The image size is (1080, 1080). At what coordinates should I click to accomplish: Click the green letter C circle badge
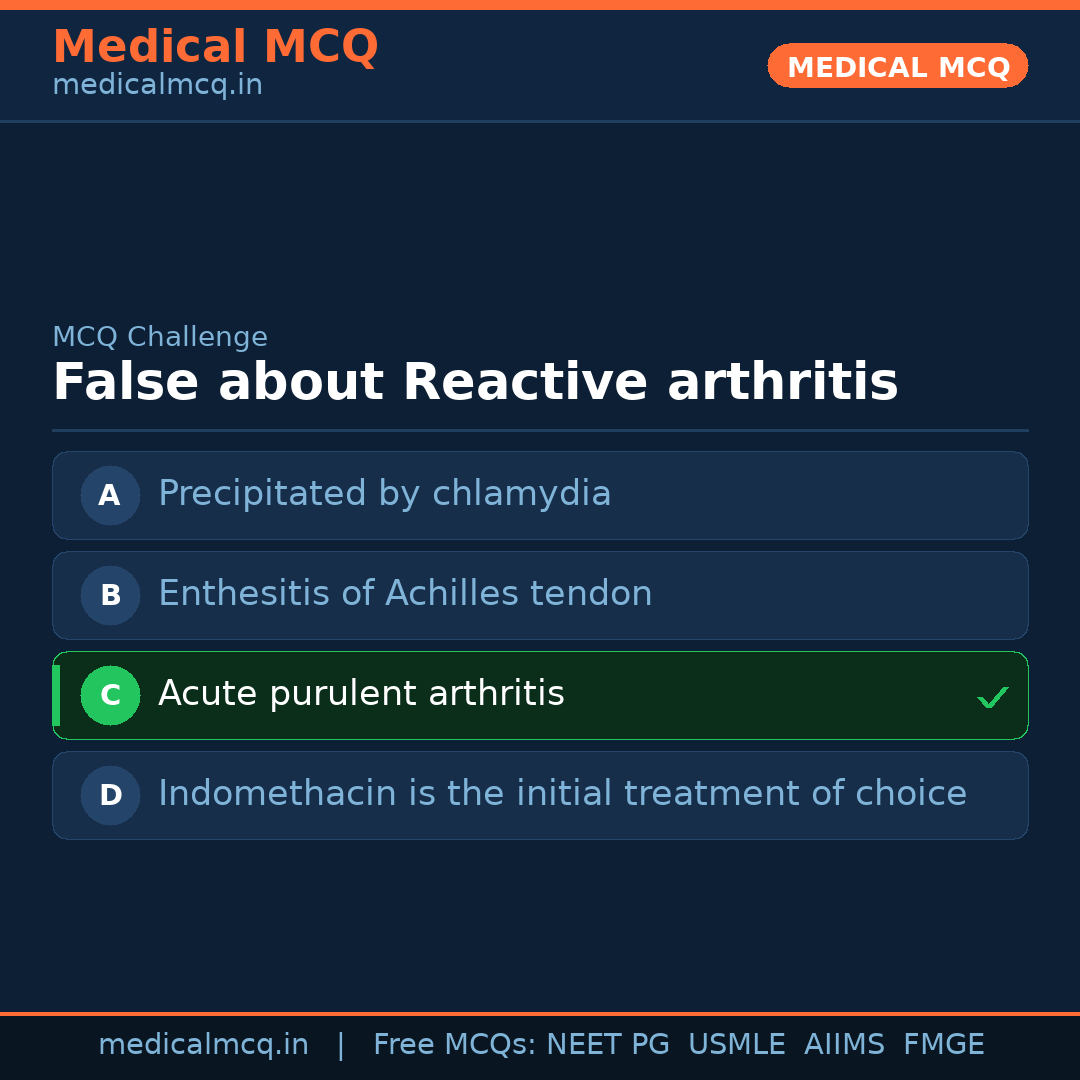click(110, 695)
